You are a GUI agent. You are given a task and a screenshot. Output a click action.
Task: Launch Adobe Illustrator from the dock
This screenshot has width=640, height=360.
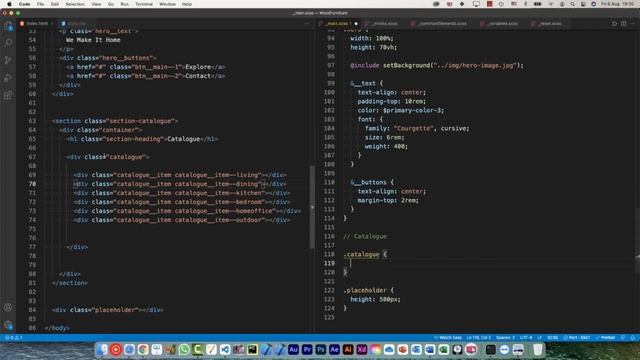click(348, 349)
